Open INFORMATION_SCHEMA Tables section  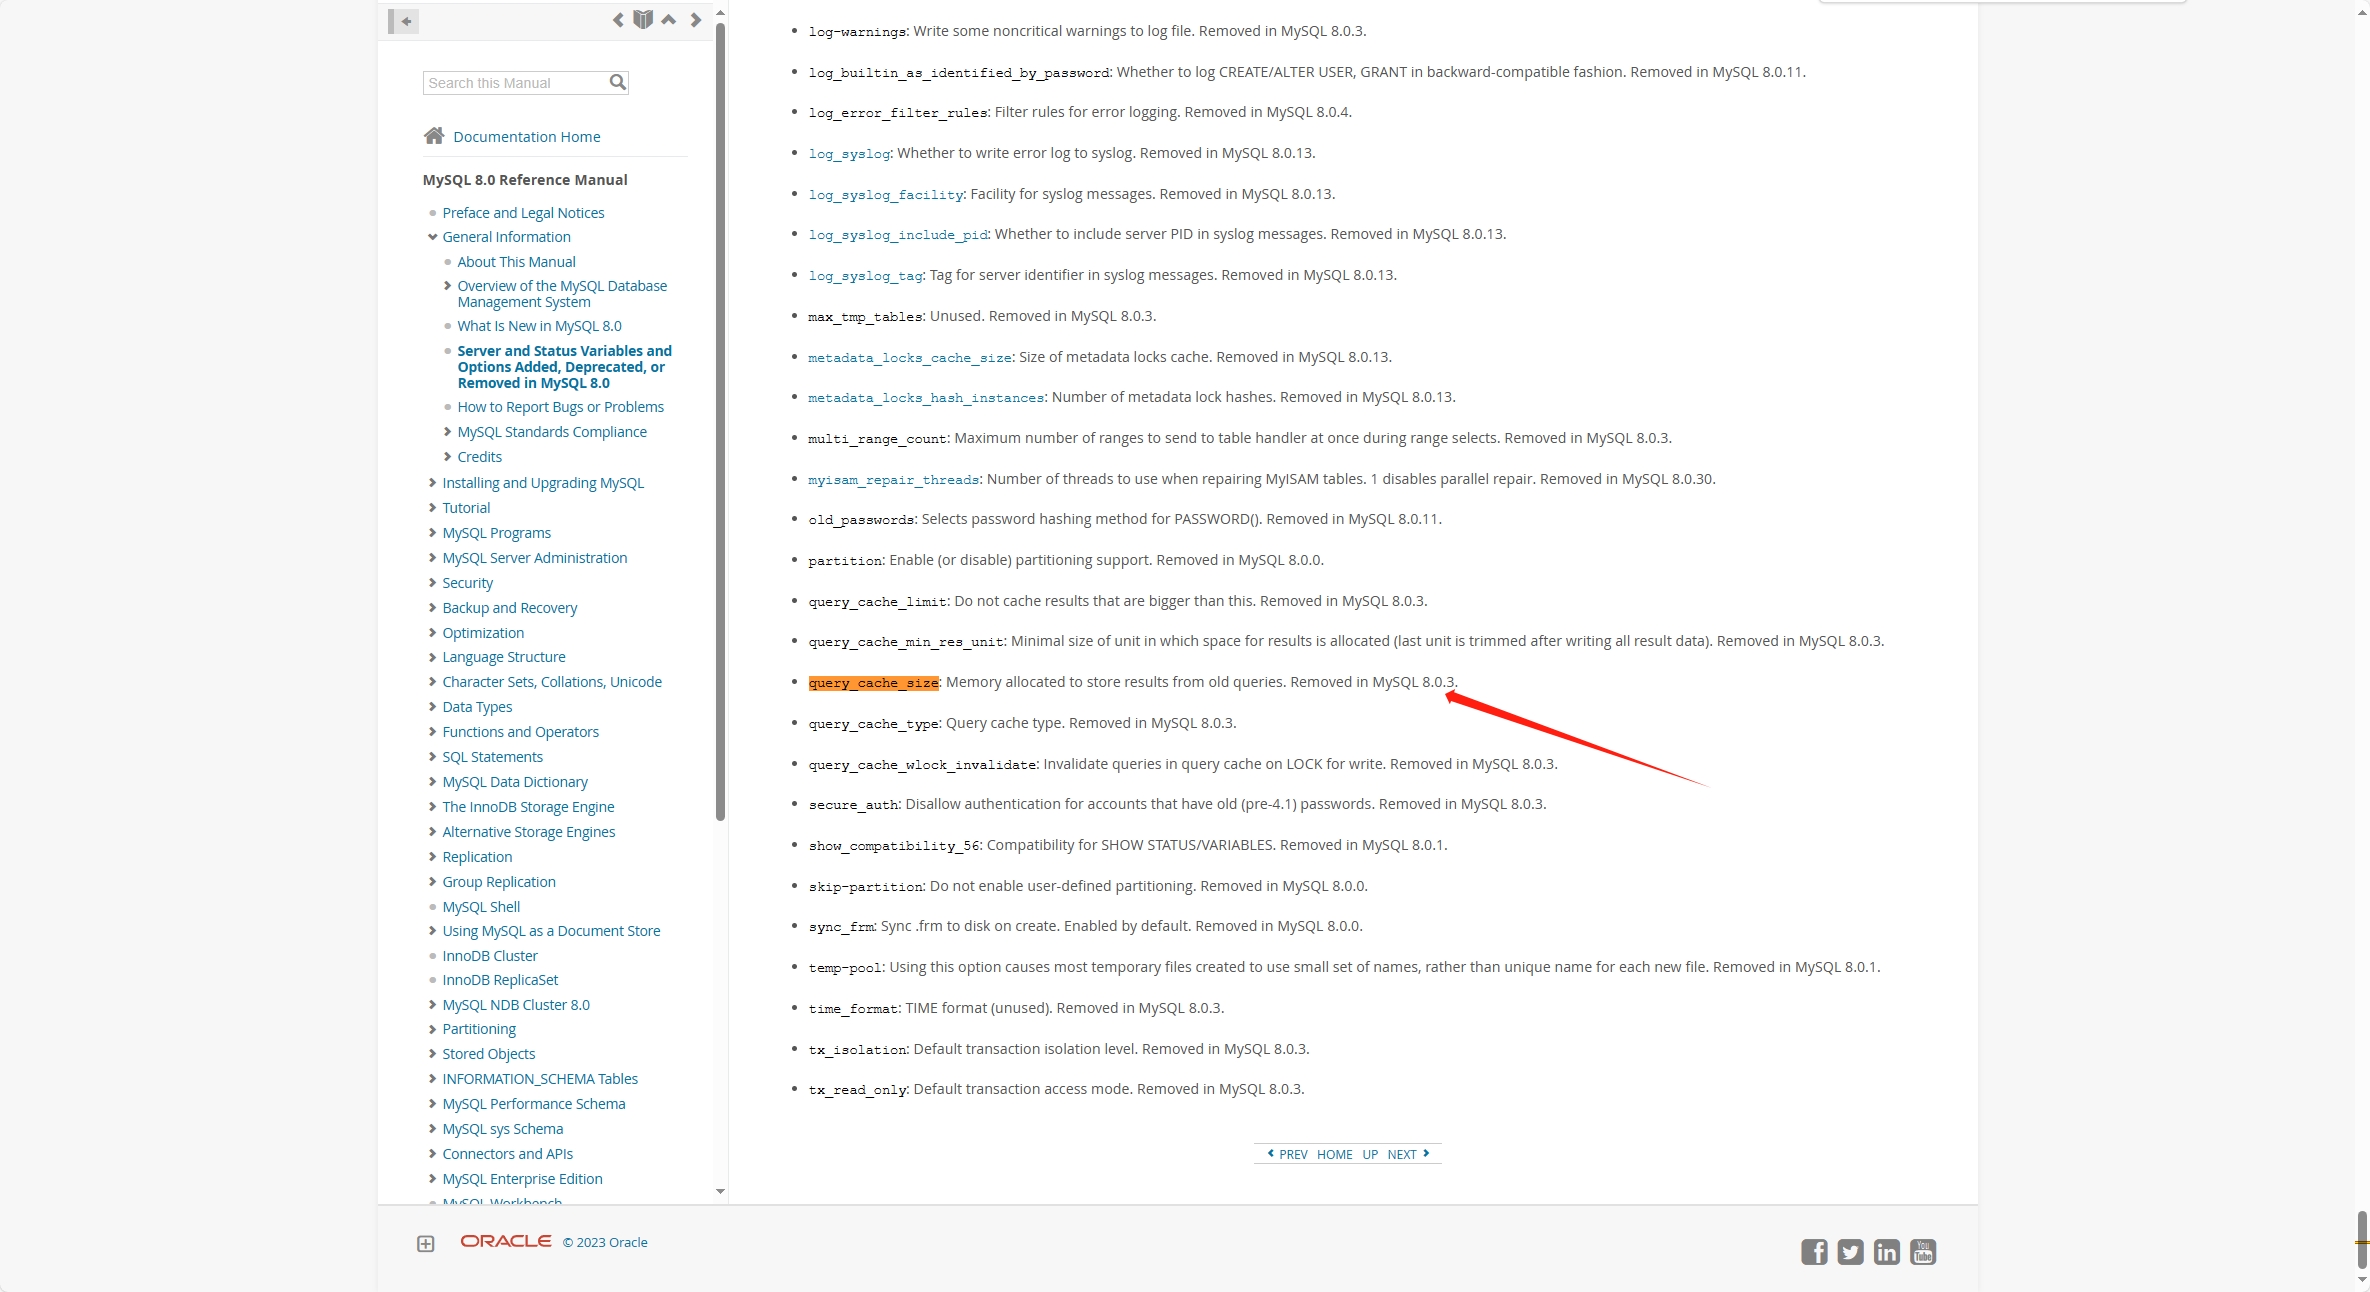(x=540, y=1079)
